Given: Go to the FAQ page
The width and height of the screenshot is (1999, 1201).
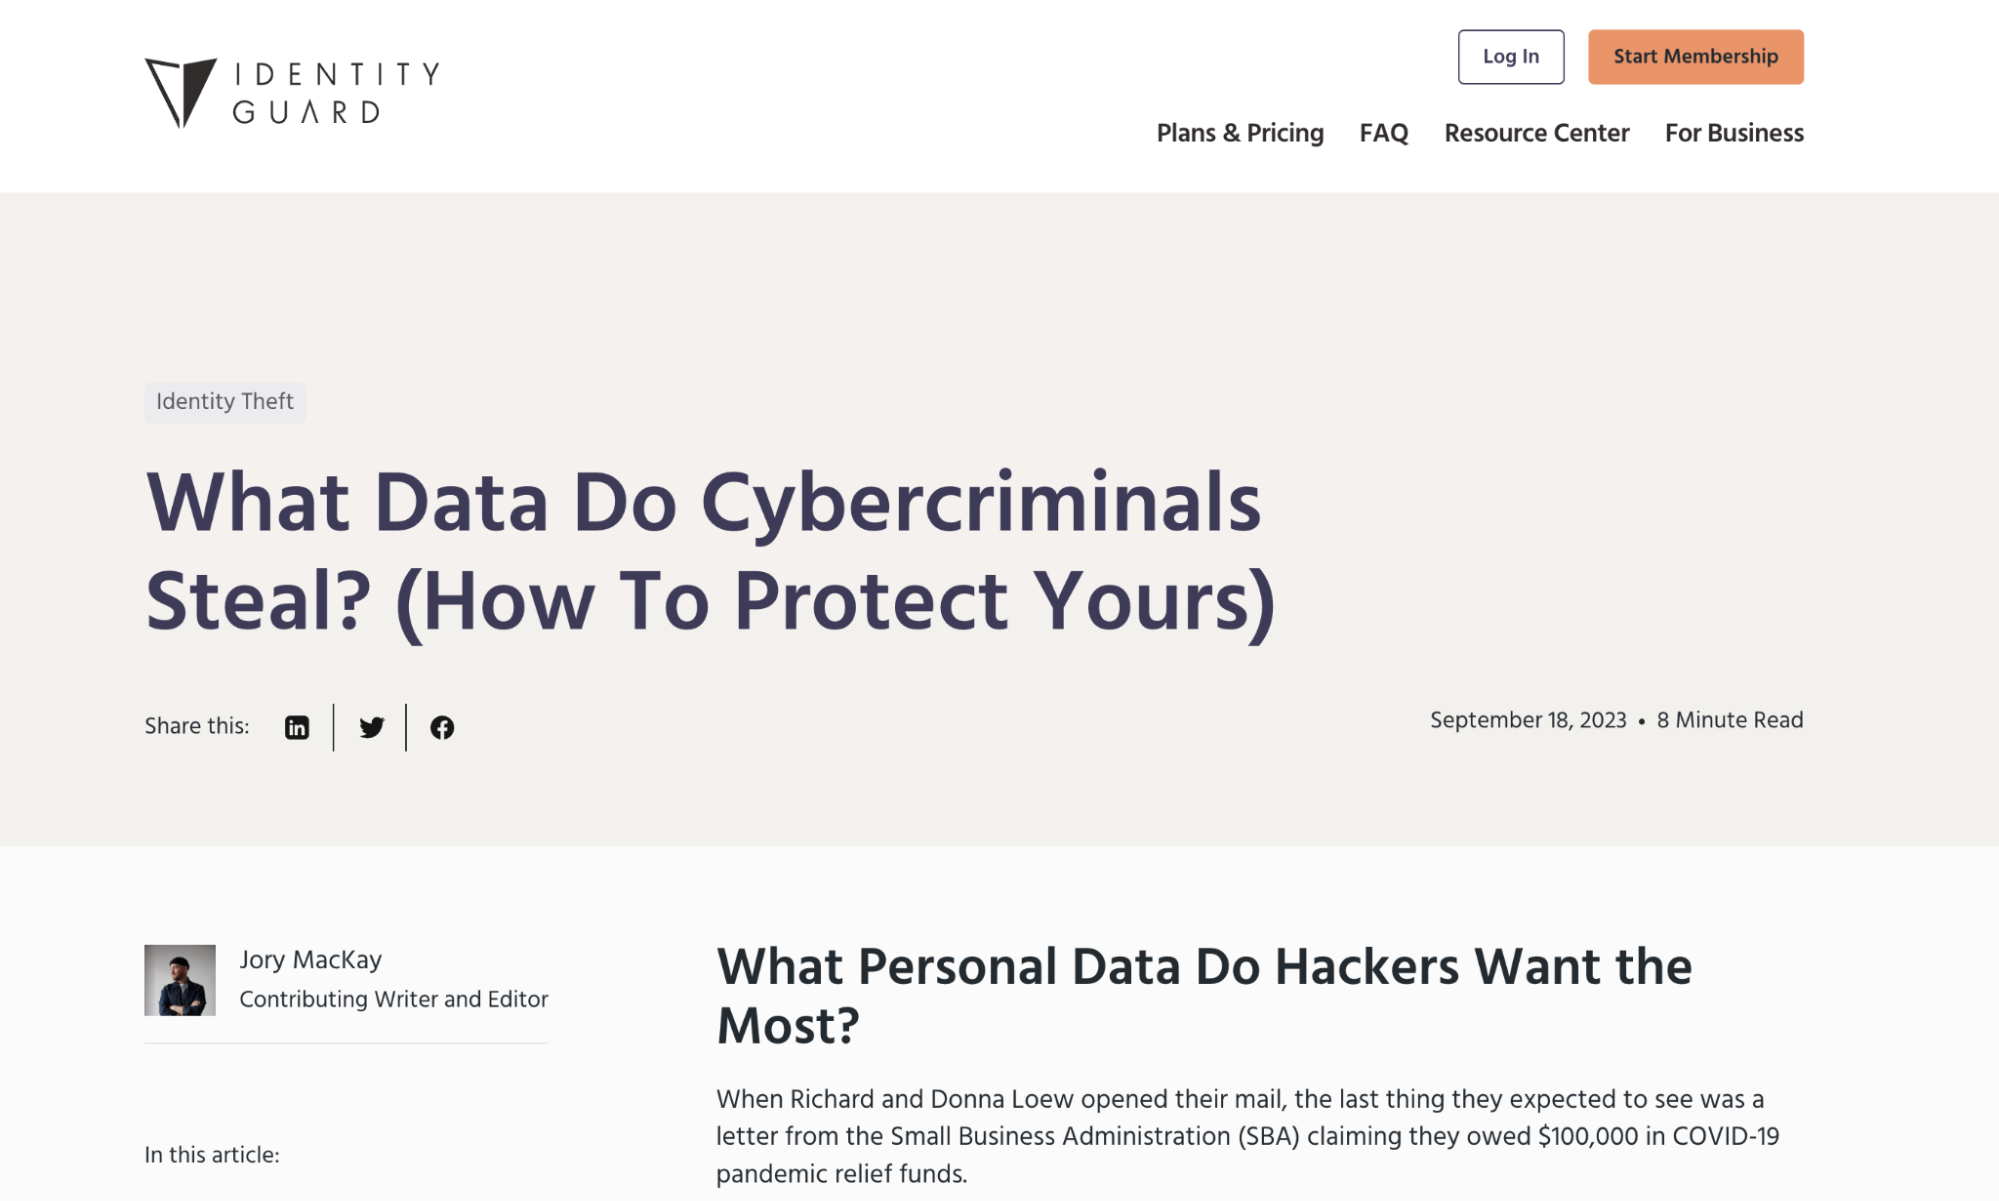Looking at the screenshot, I should [1383, 133].
